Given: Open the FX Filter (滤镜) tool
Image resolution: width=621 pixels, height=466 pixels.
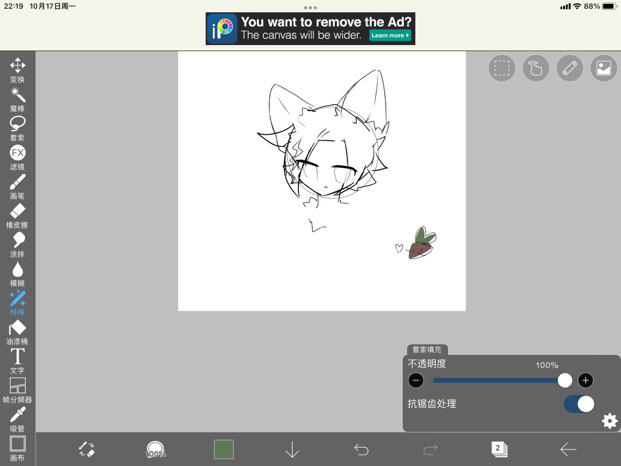Looking at the screenshot, I should [17, 154].
